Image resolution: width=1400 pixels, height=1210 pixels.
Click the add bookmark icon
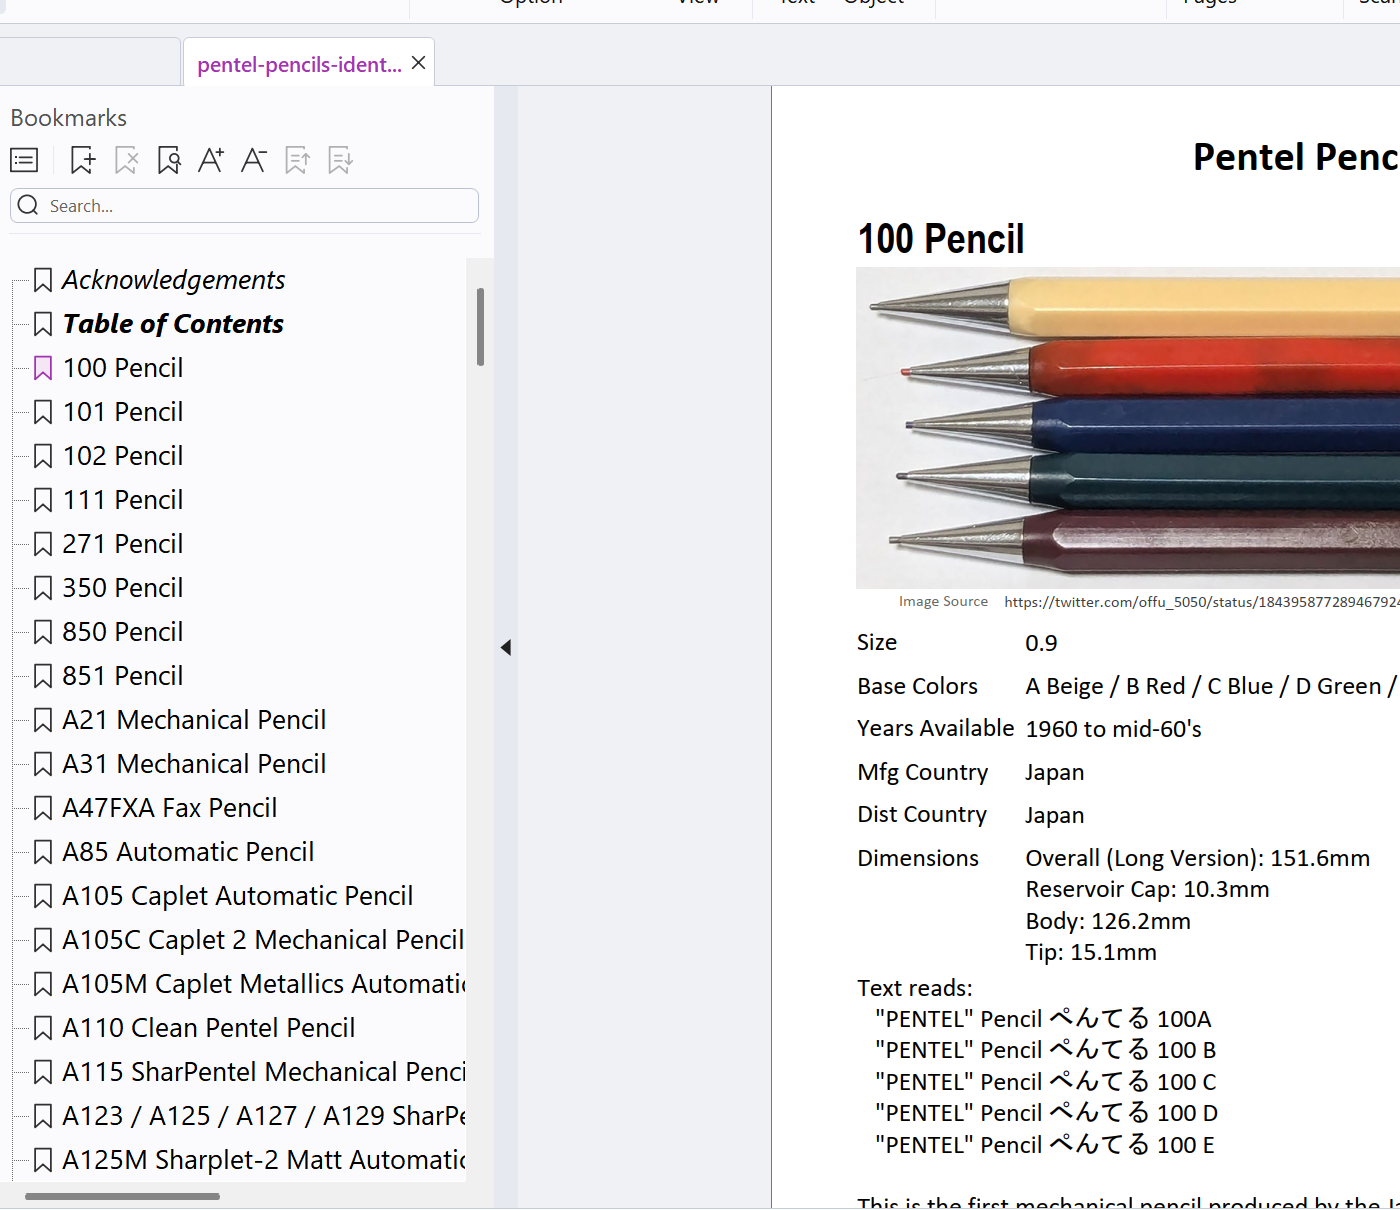83,160
